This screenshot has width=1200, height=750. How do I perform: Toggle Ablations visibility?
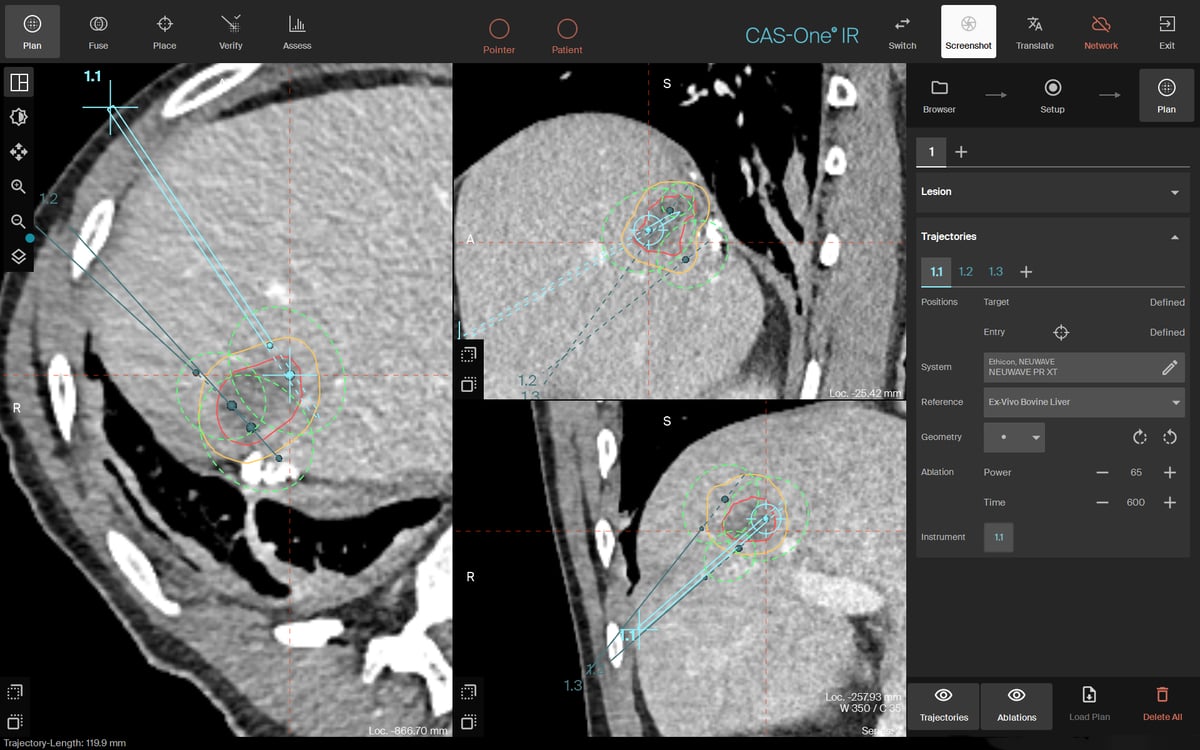[1016, 705]
